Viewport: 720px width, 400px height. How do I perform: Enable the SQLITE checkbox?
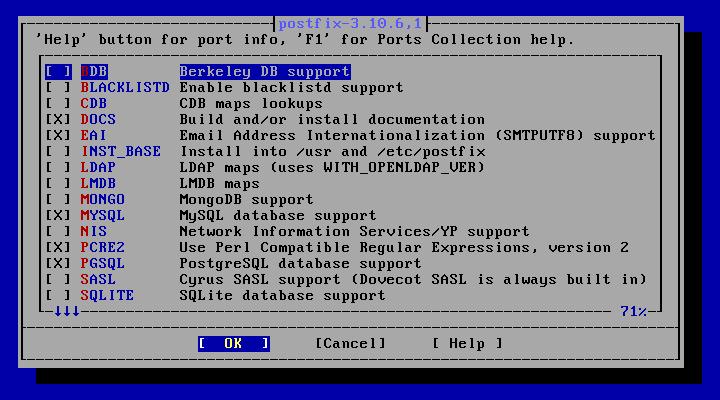pos(58,296)
